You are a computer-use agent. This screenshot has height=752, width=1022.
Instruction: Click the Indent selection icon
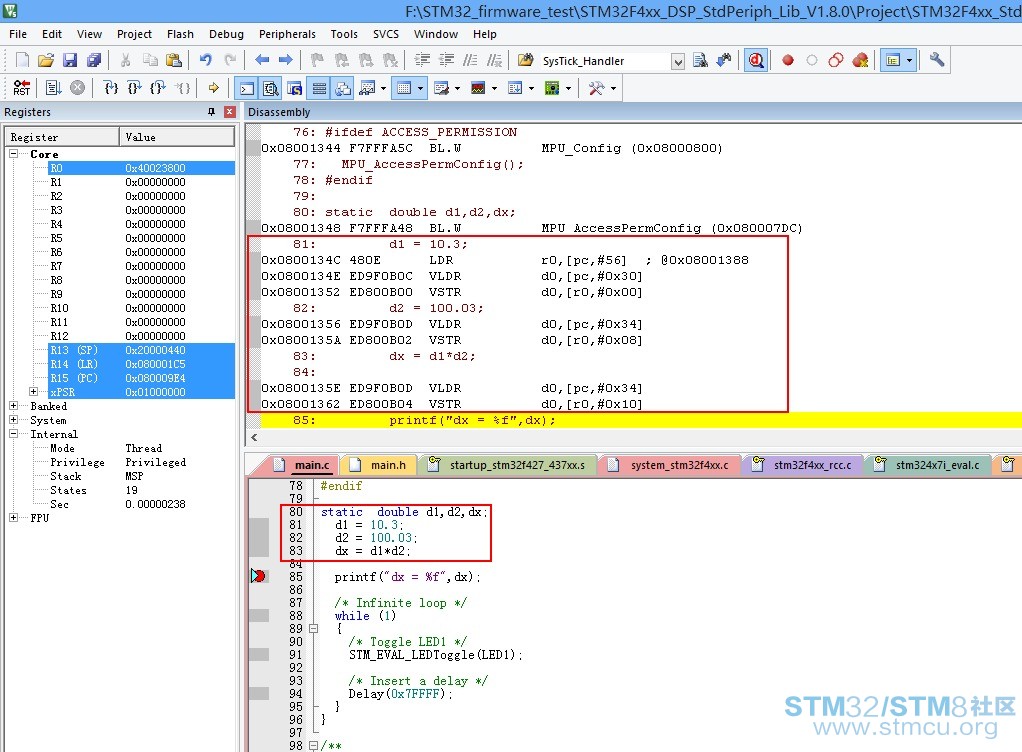tap(422, 61)
